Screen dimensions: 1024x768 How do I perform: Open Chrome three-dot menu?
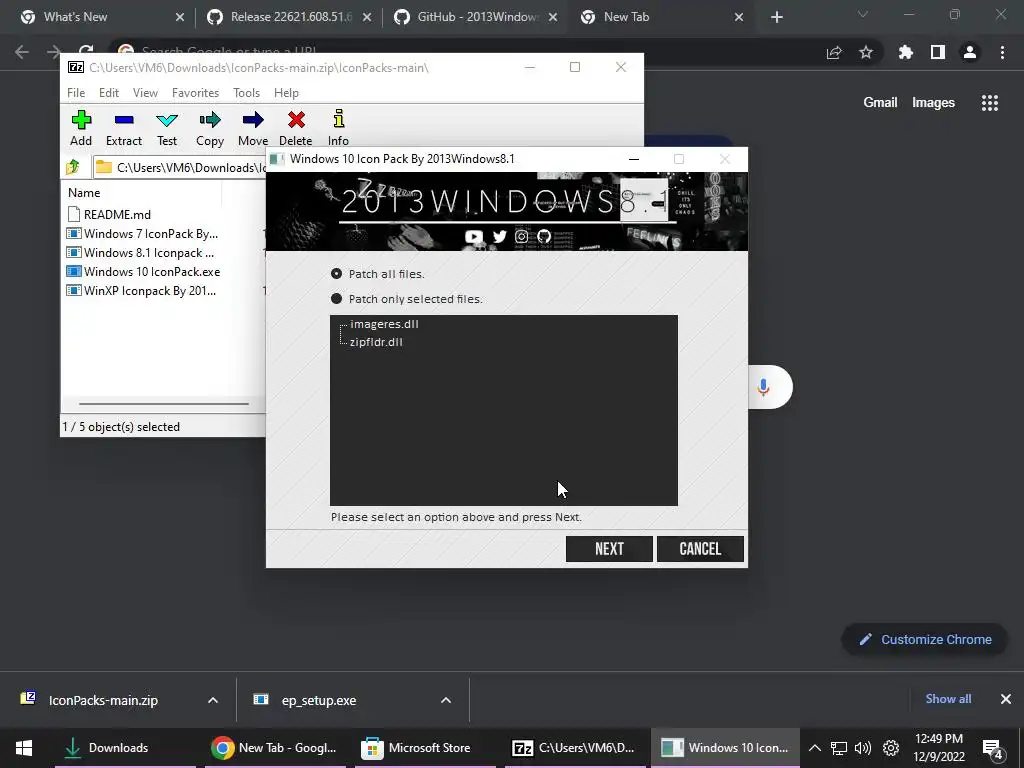(x=1002, y=52)
